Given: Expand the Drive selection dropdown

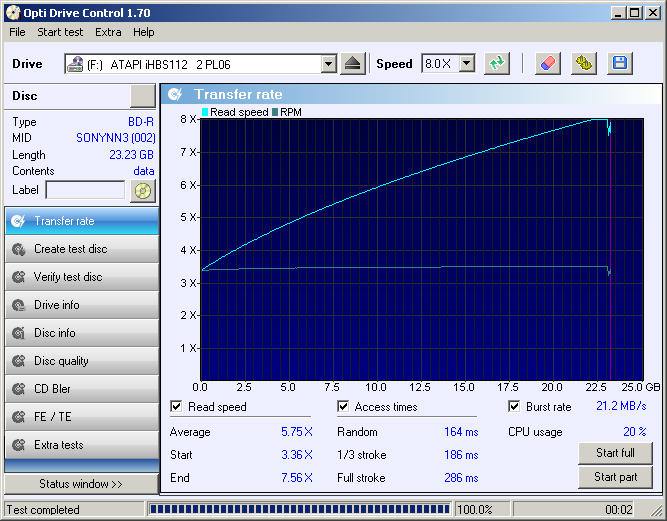Looking at the screenshot, I should [x=329, y=64].
